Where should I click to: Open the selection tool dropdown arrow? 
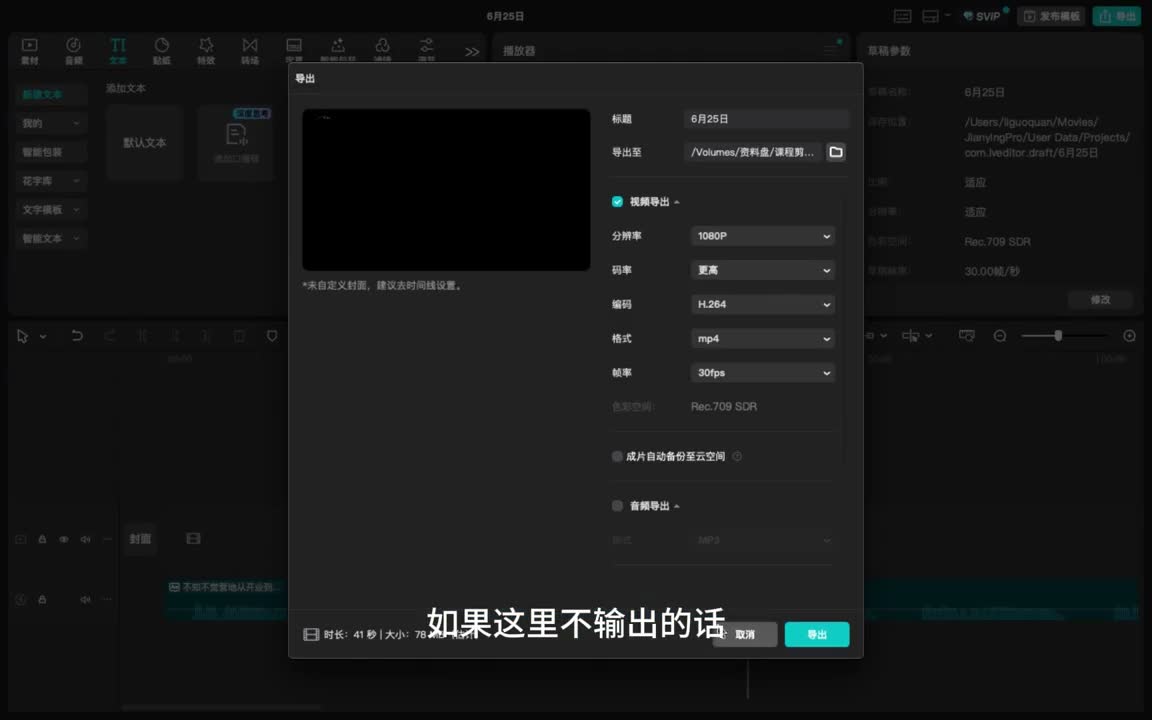[43, 336]
